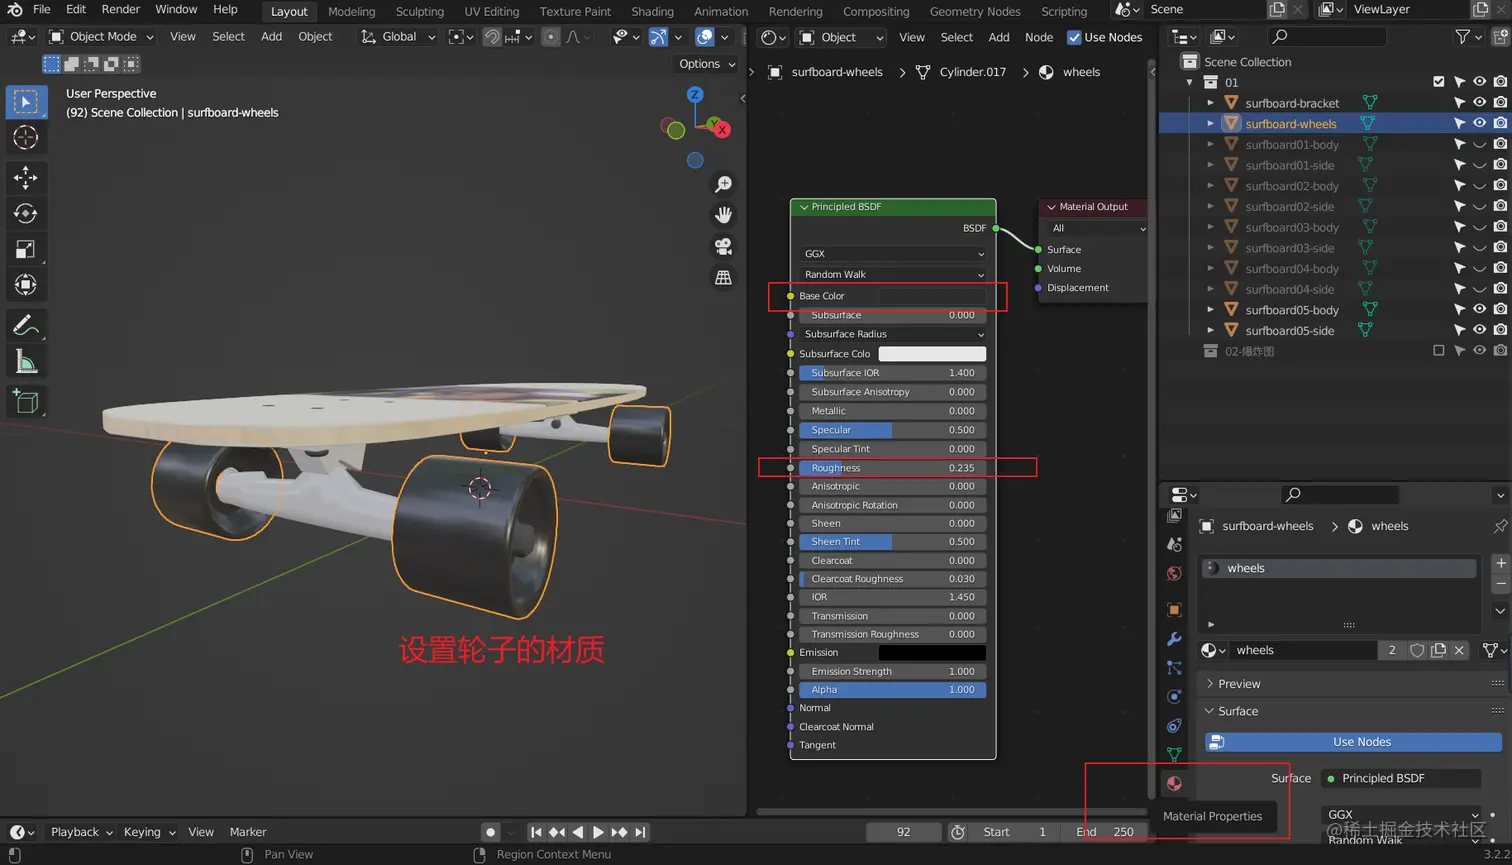The image size is (1512, 865).
Task: Toggle collection 01 exclude checkbox
Action: click(1438, 82)
